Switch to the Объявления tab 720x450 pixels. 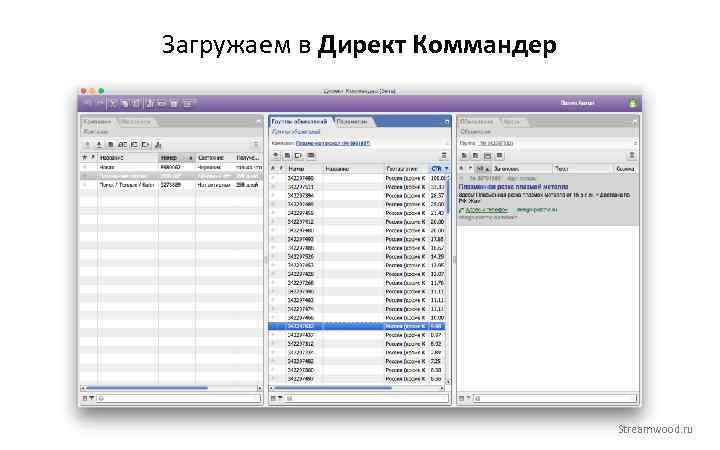click(476, 122)
